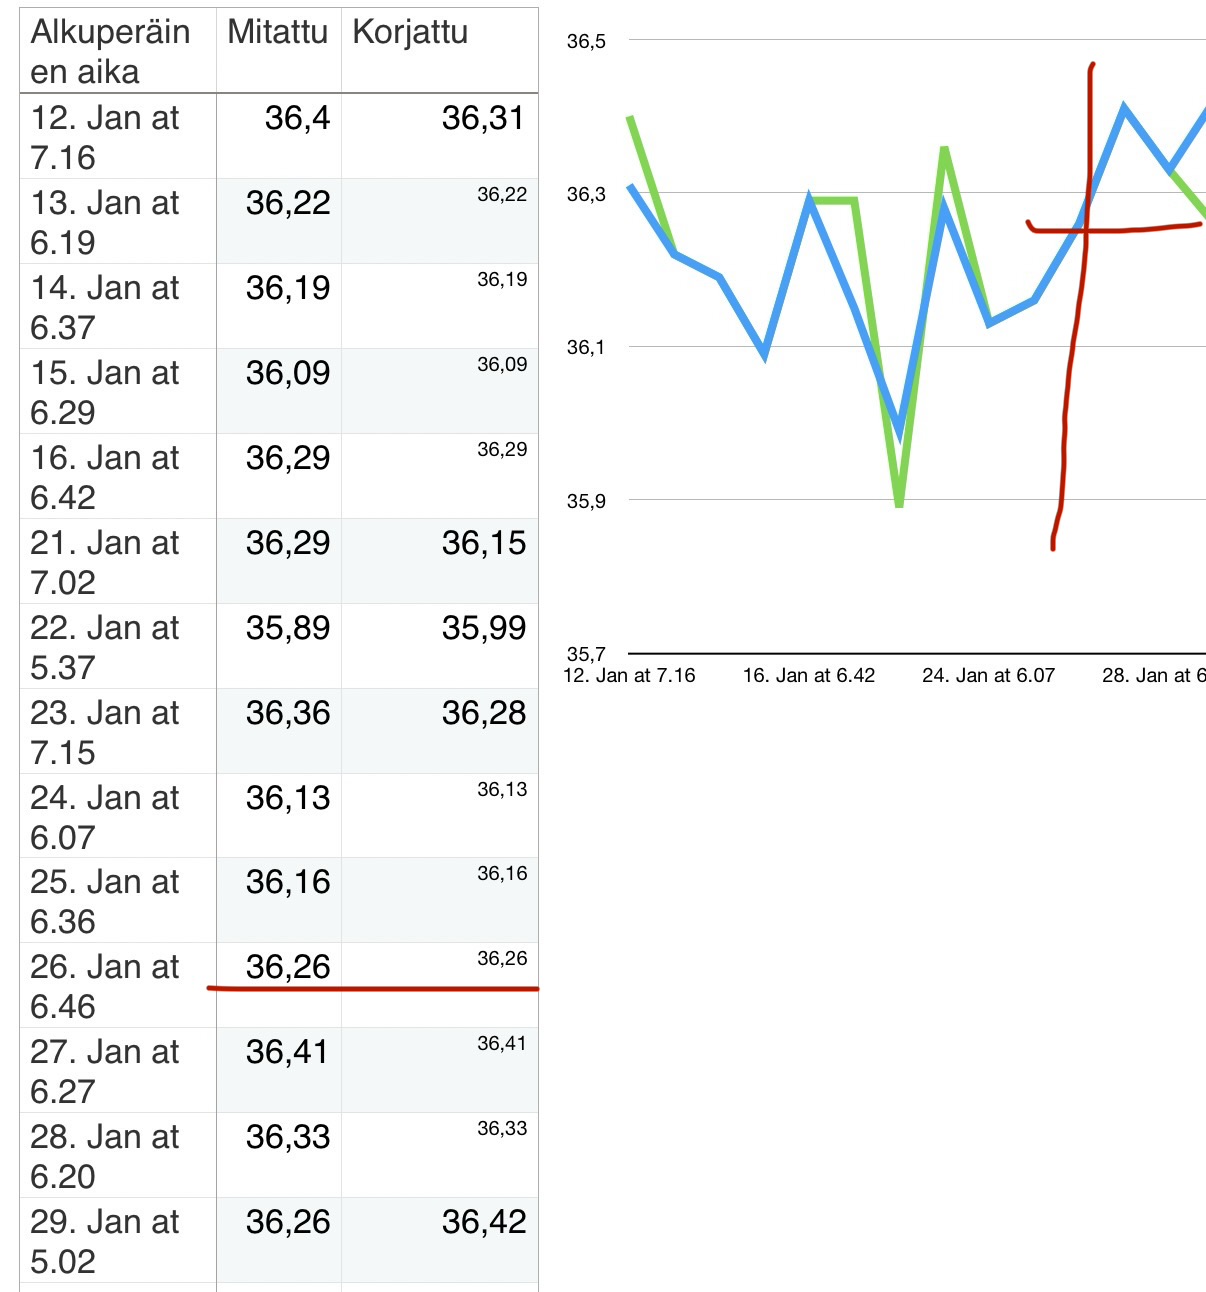Click measured value 36,09 cell
The width and height of the screenshot is (1206, 1292).
(278, 392)
